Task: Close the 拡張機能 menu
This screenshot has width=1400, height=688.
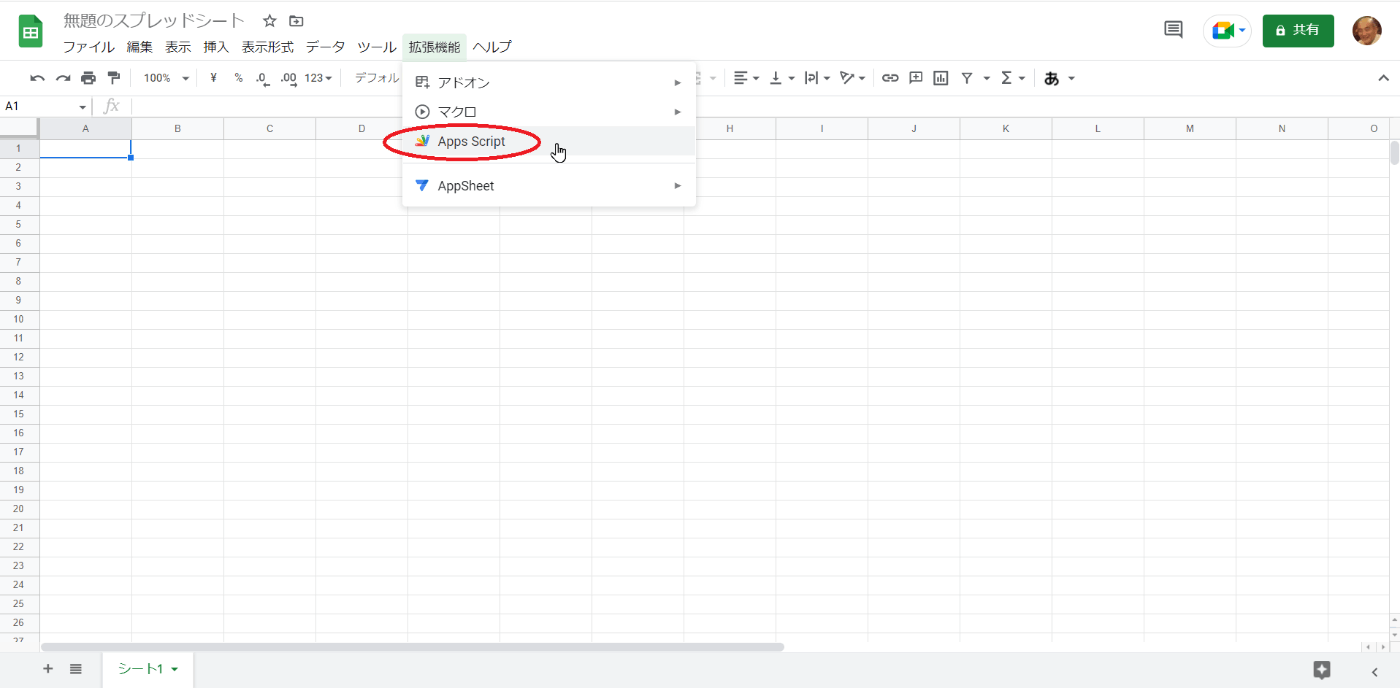Action: [x=434, y=47]
